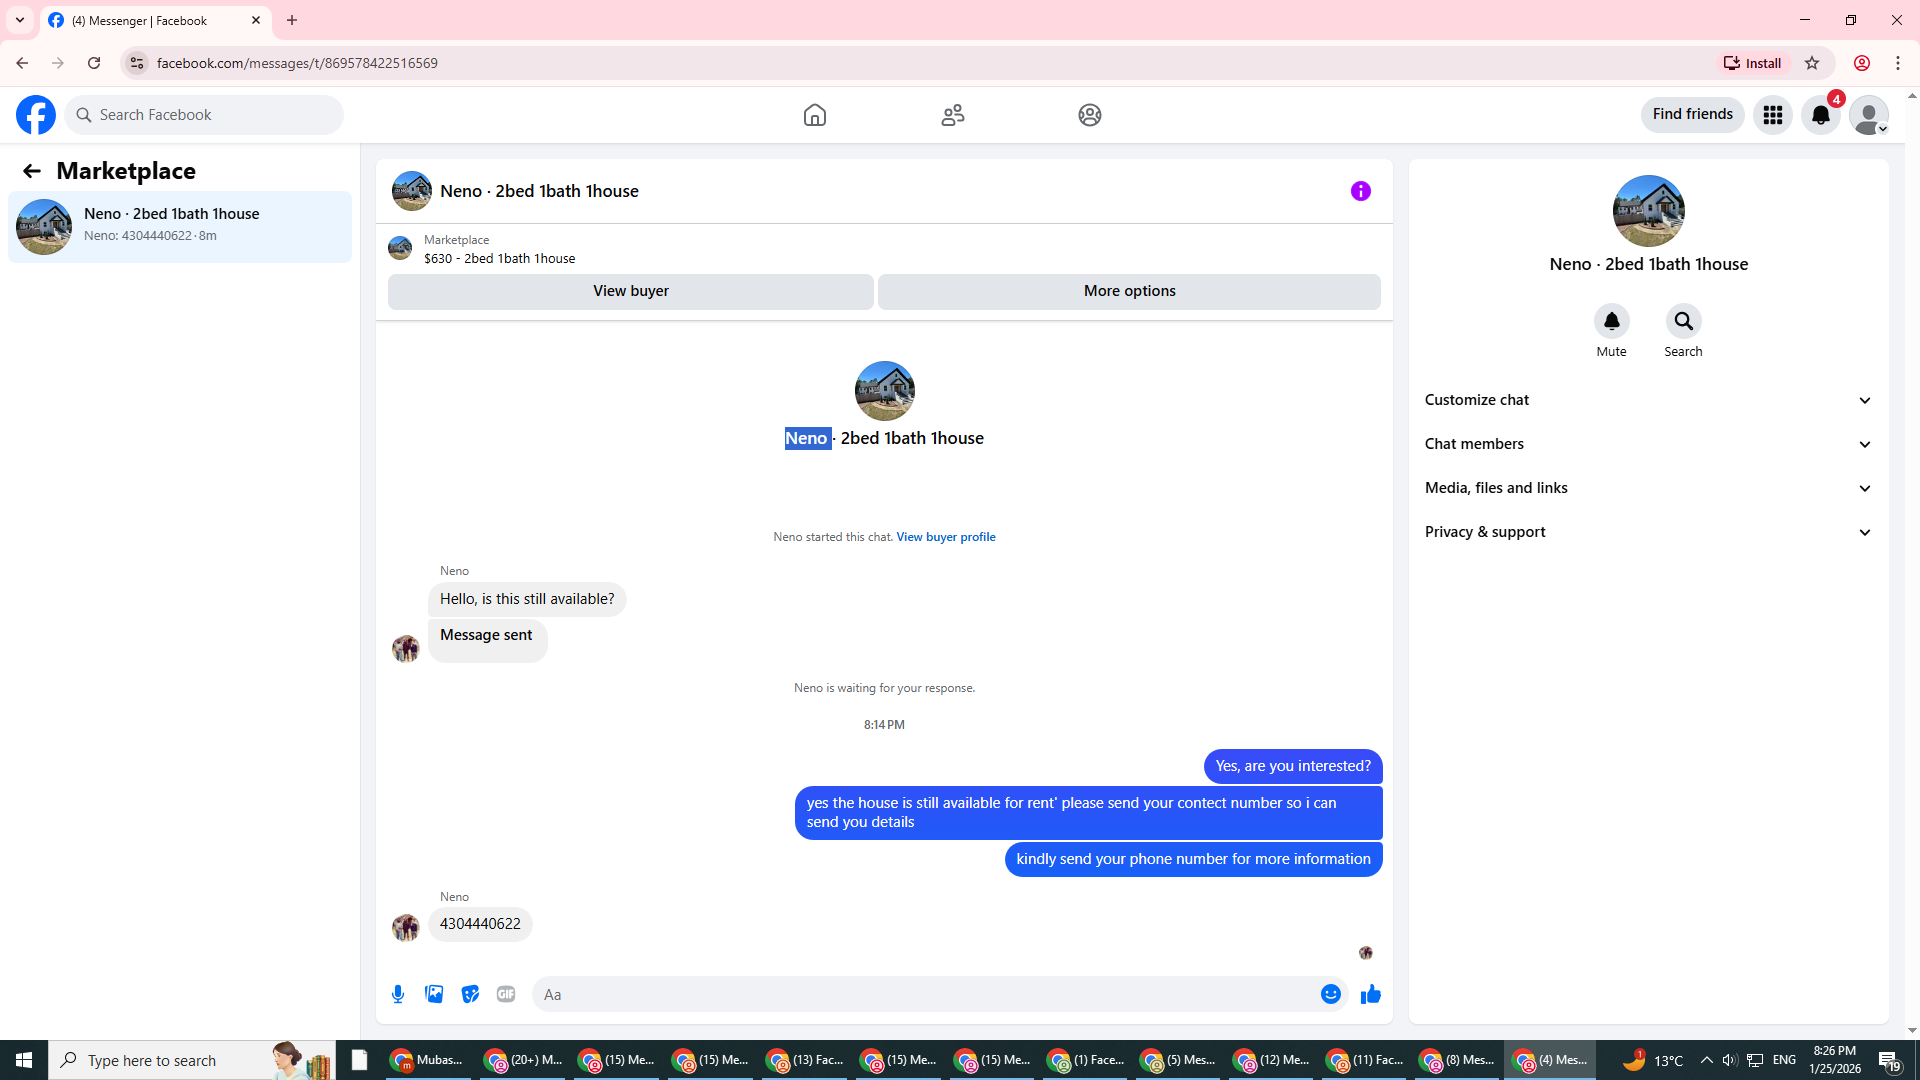Screen dimensions: 1920x1080
Task: Close the Messenger browser tab
Action: 256,20
